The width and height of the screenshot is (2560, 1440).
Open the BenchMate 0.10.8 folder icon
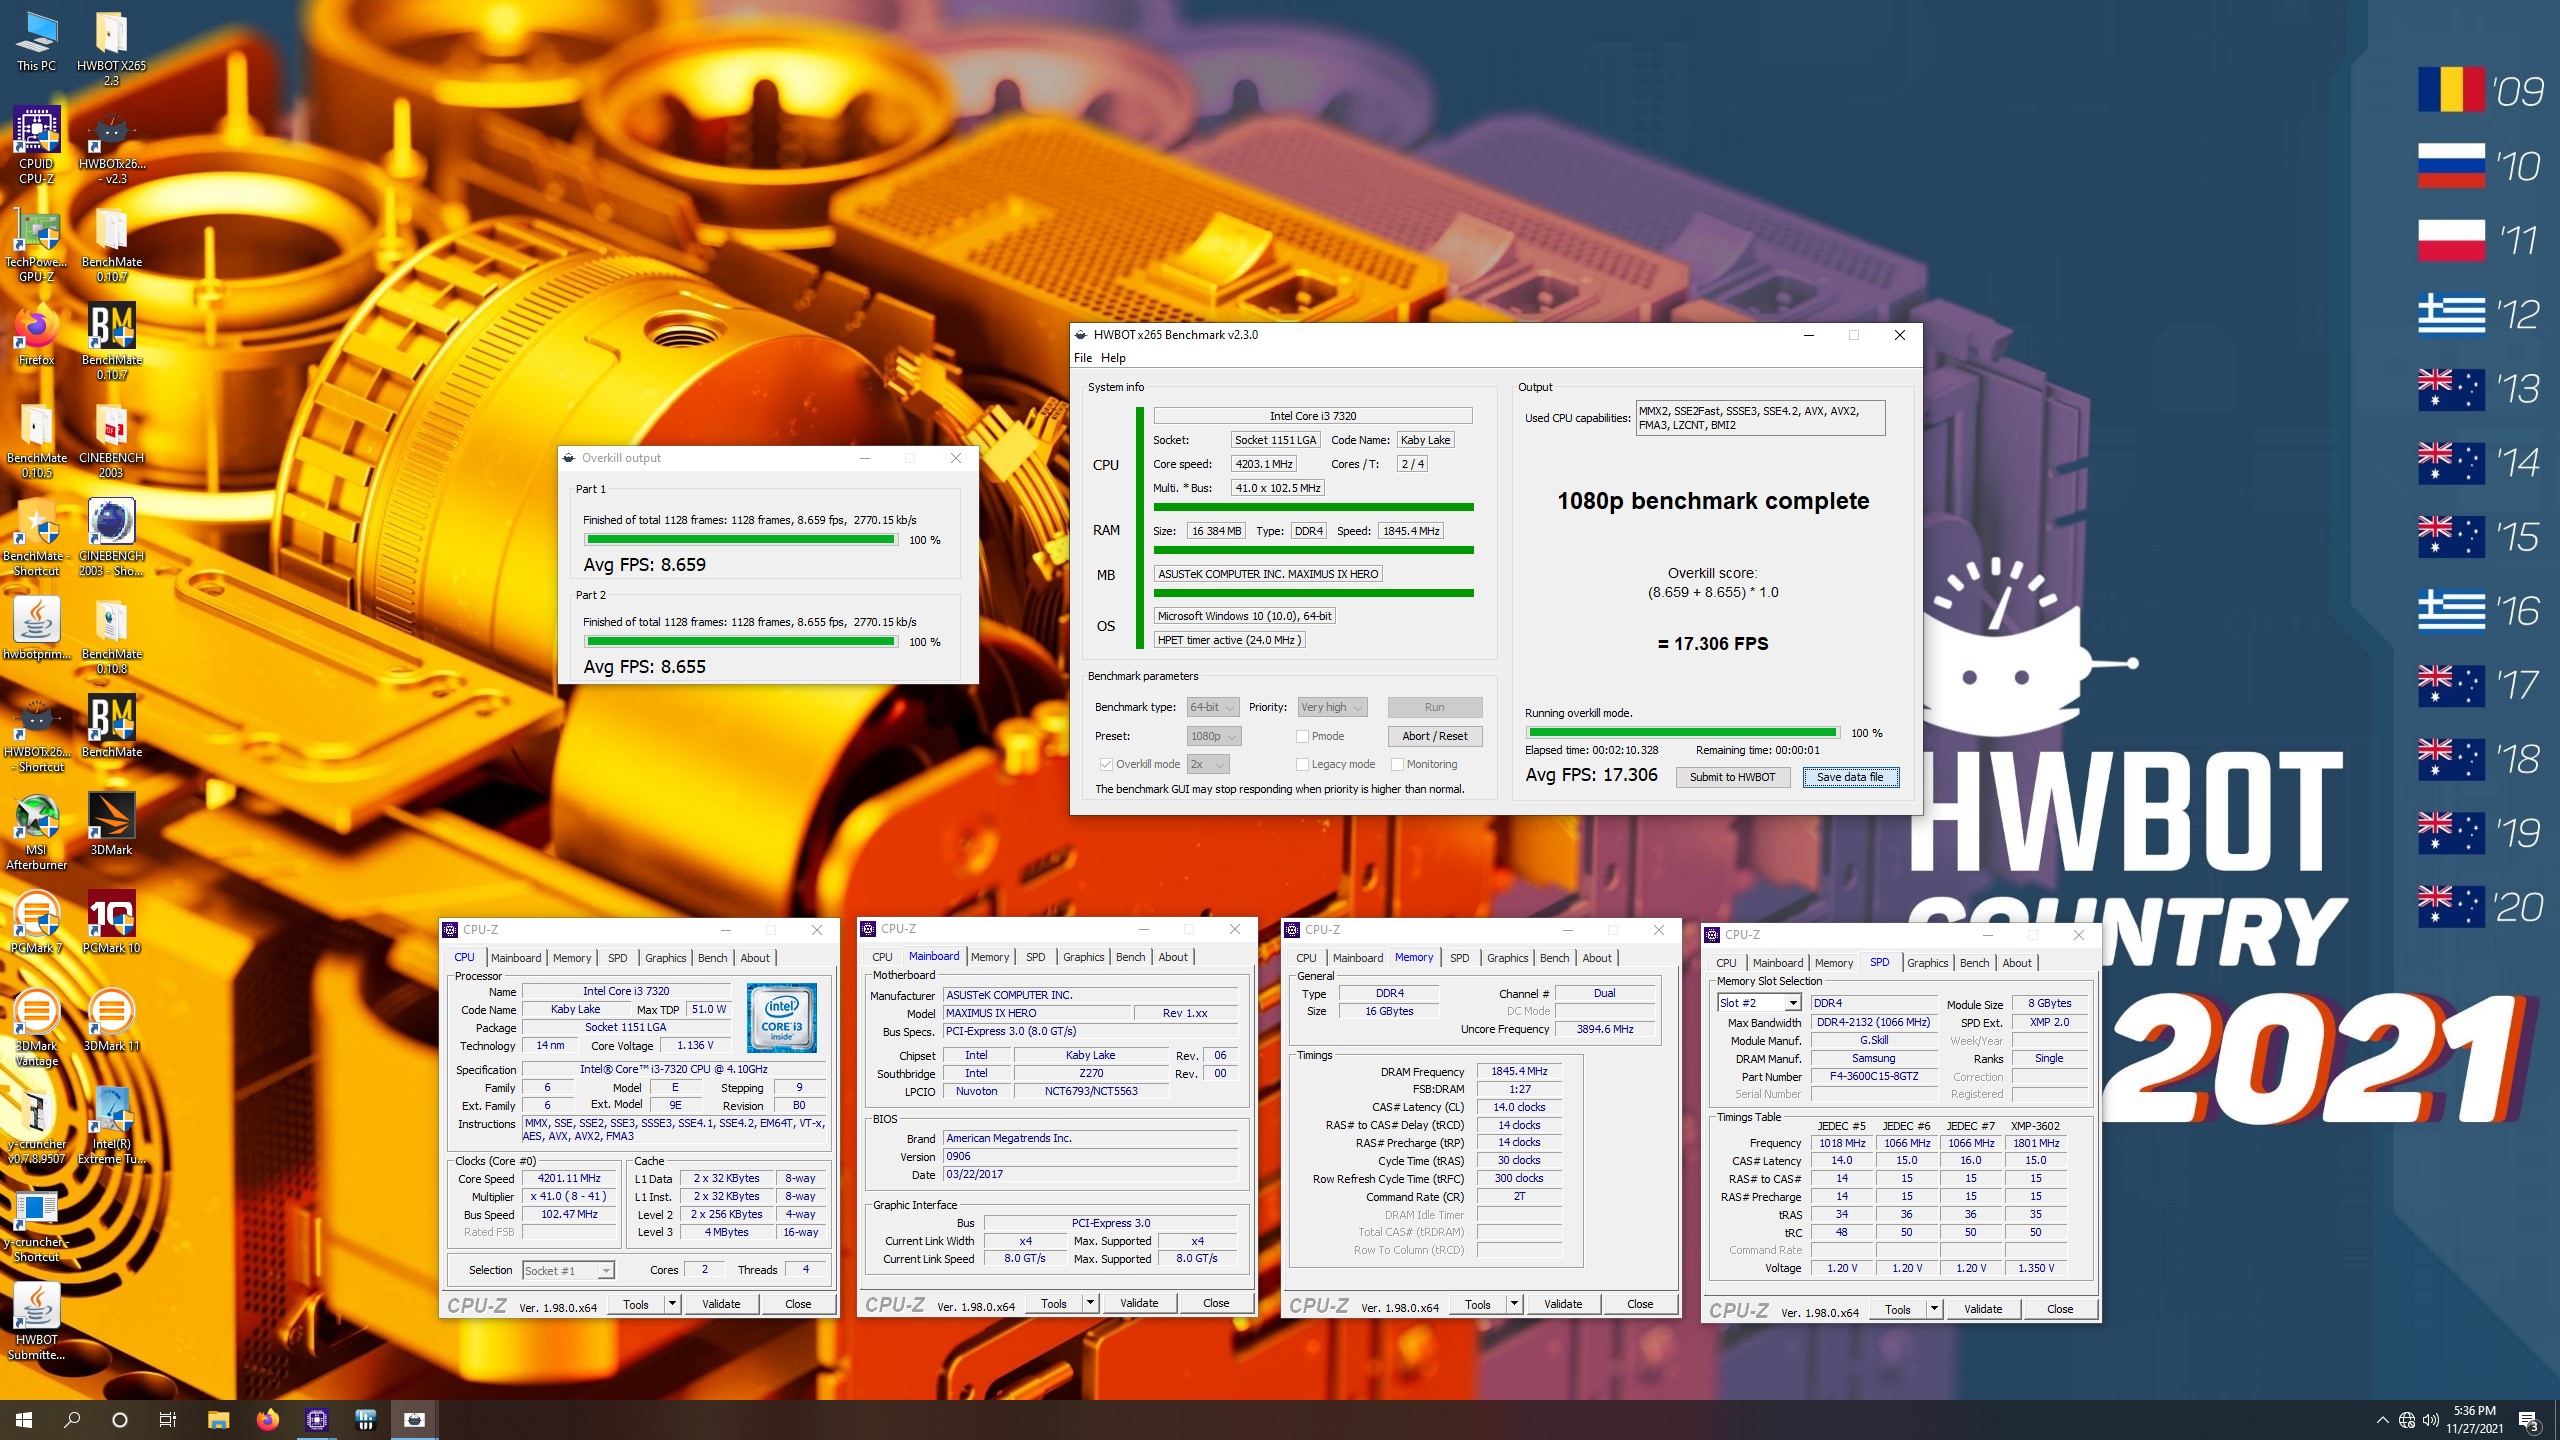point(111,635)
